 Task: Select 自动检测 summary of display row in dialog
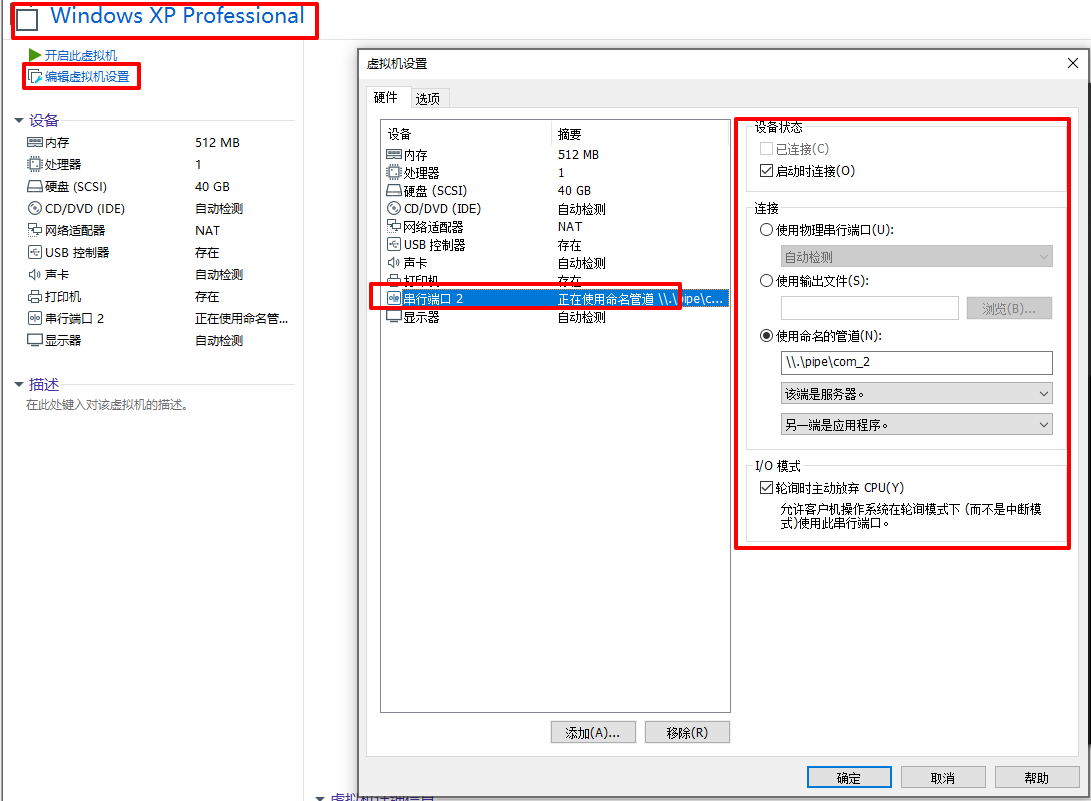(x=582, y=317)
